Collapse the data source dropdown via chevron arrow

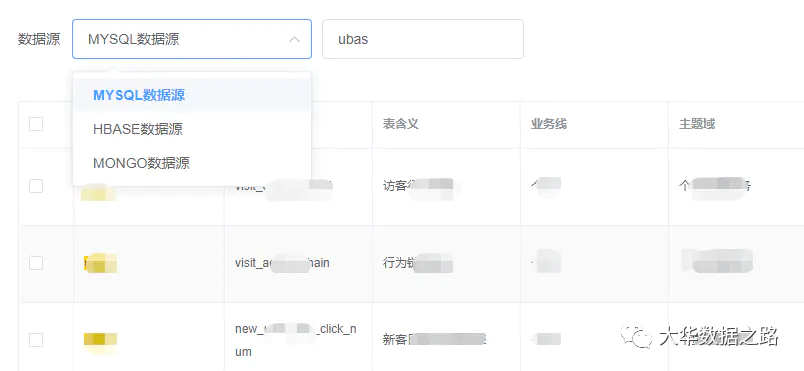pyautogui.click(x=294, y=39)
